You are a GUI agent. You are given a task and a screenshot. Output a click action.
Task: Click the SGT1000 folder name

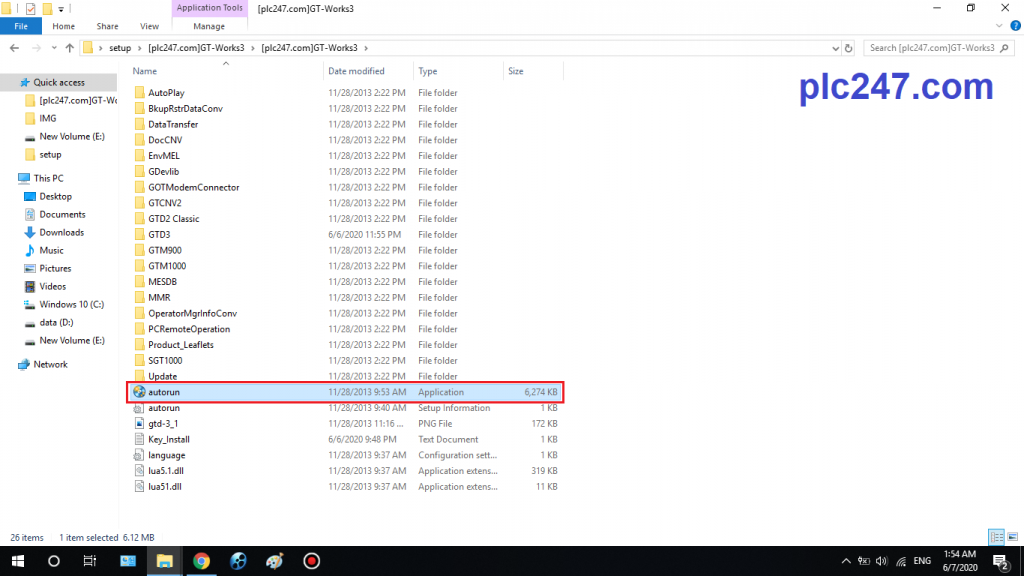tap(165, 360)
